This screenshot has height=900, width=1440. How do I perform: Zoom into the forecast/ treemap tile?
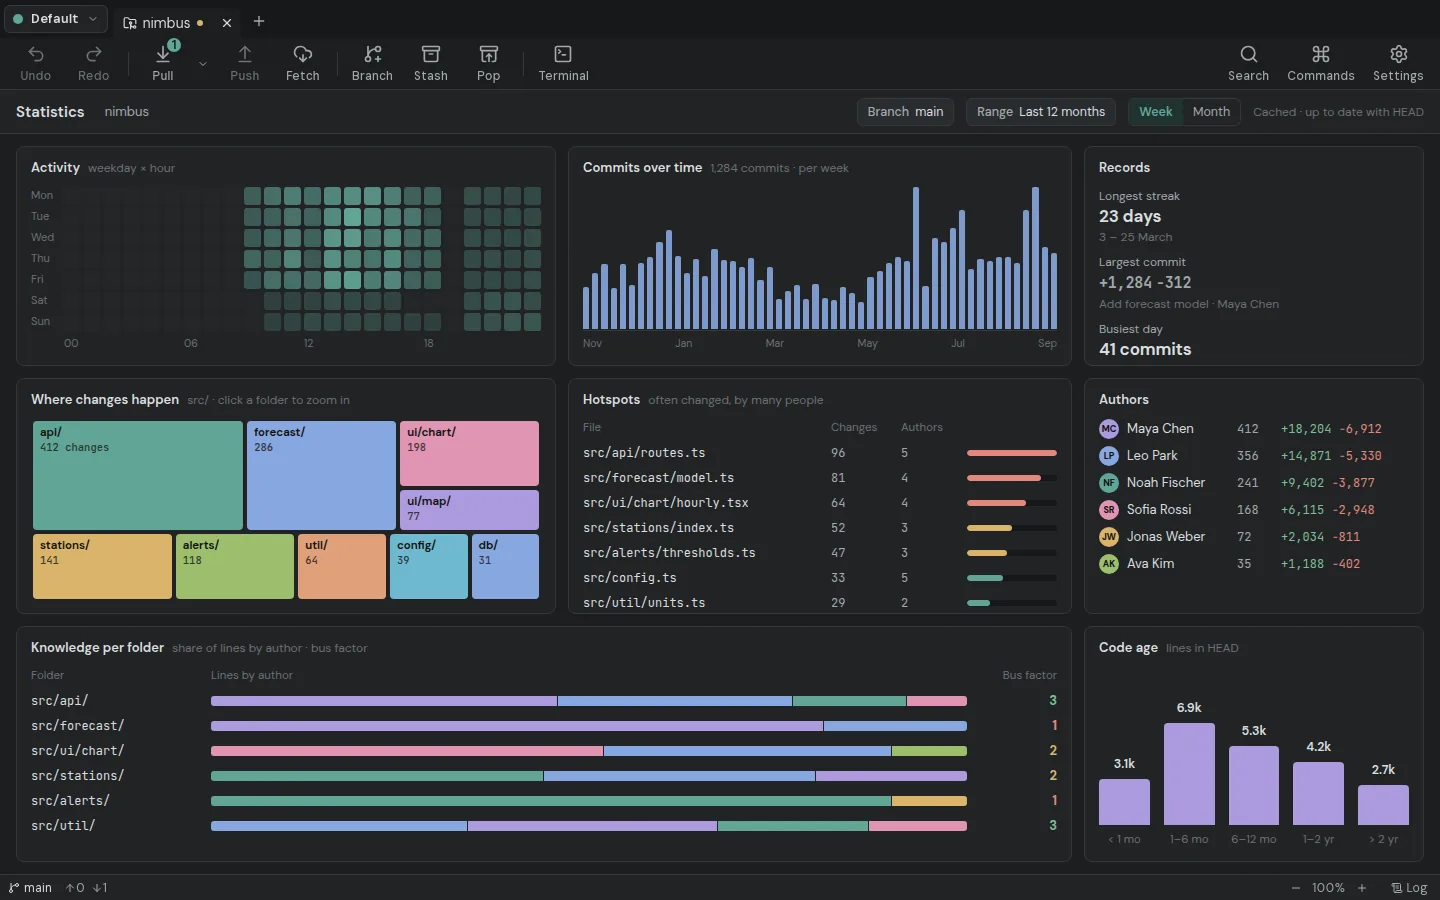point(321,475)
